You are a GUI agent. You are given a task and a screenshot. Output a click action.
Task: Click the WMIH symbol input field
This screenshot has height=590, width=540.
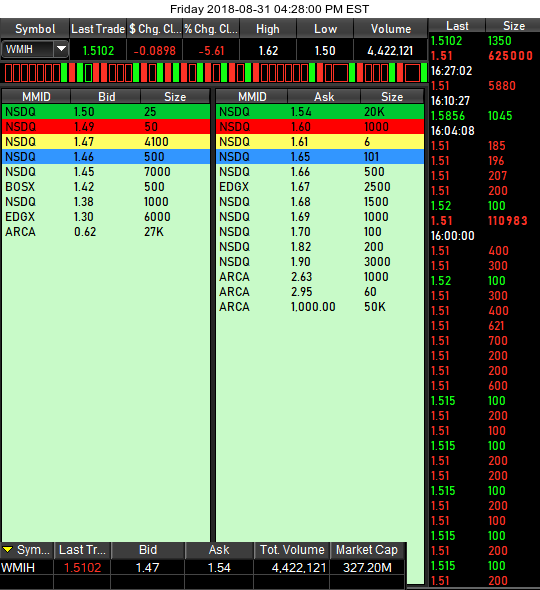[x=28, y=49]
